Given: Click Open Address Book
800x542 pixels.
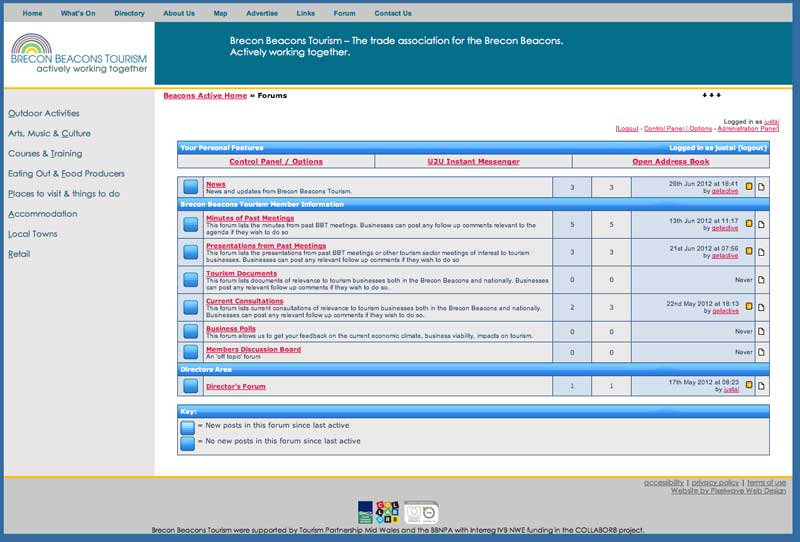Looking at the screenshot, I should click(671, 162).
